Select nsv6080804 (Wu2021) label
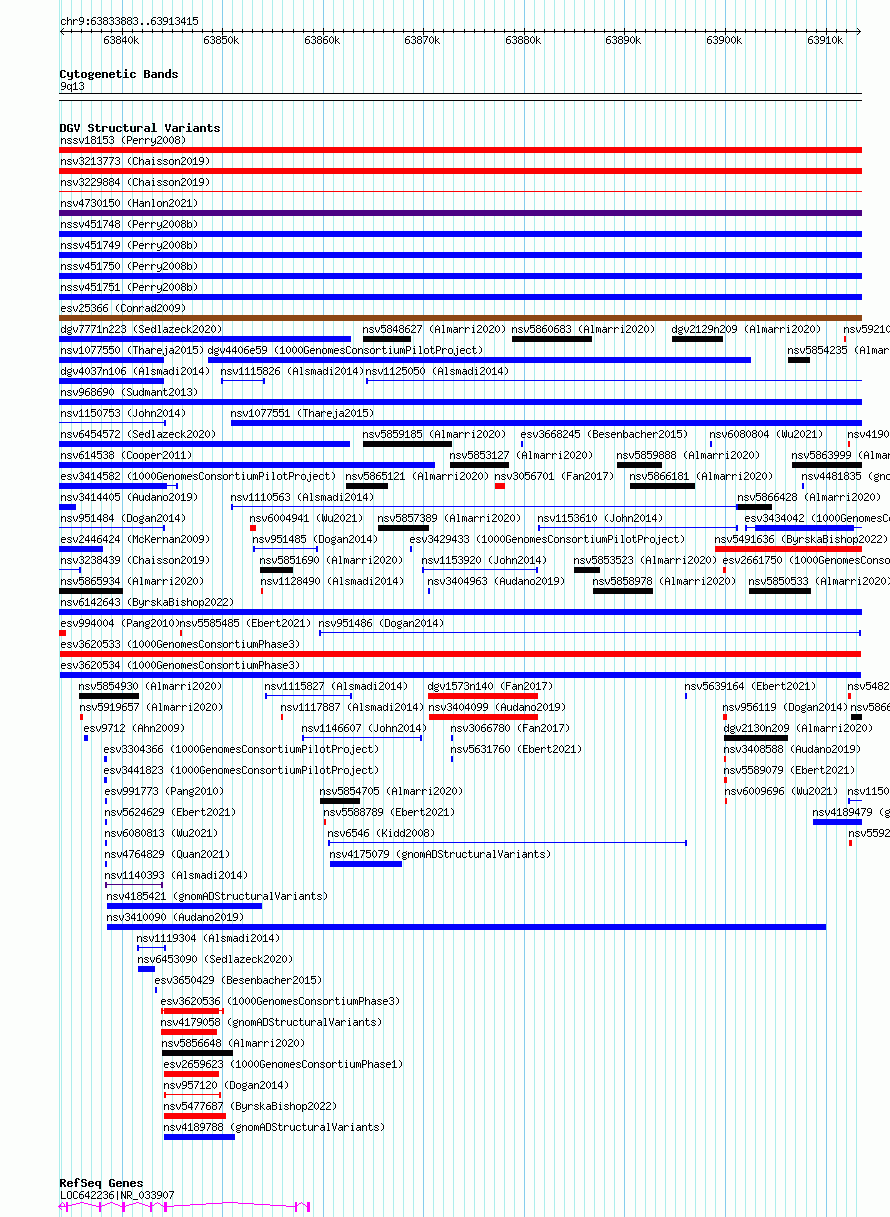The image size is (890, 1217). coord(766,434)
